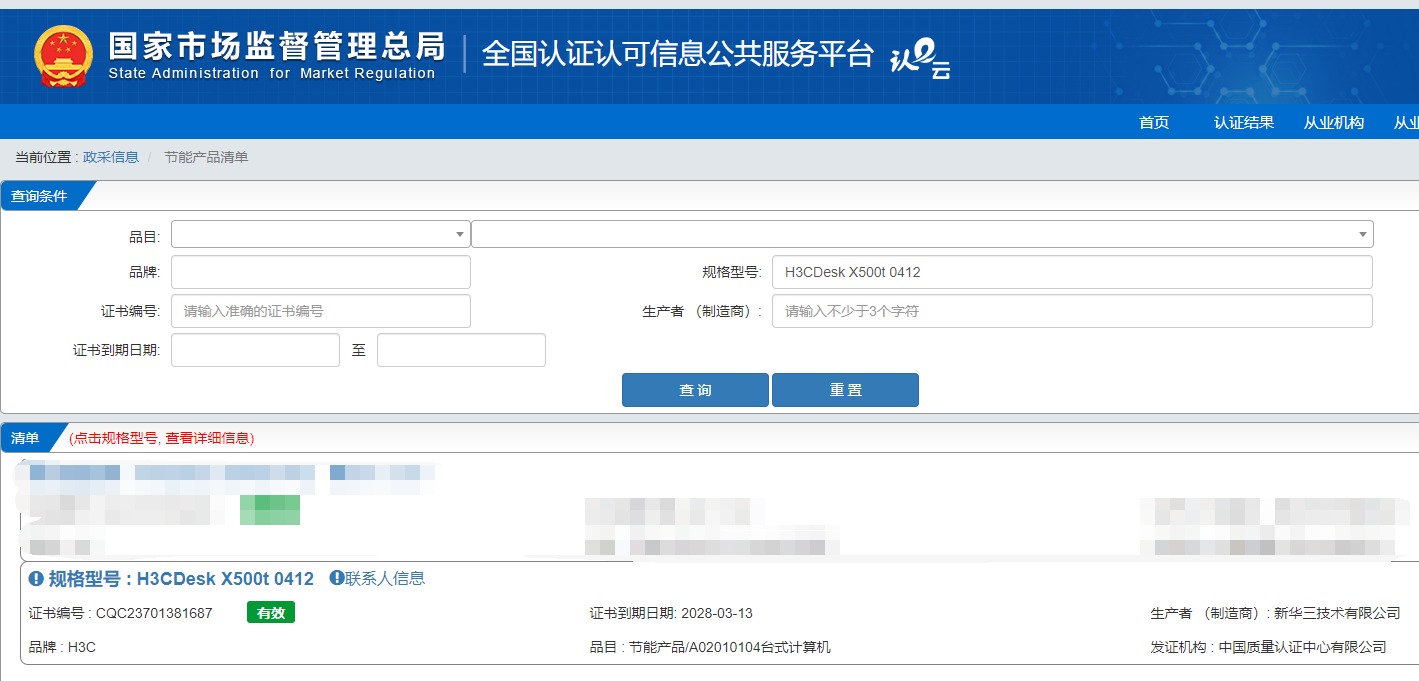Click the info icon before 联系人信息

(337, 578)
